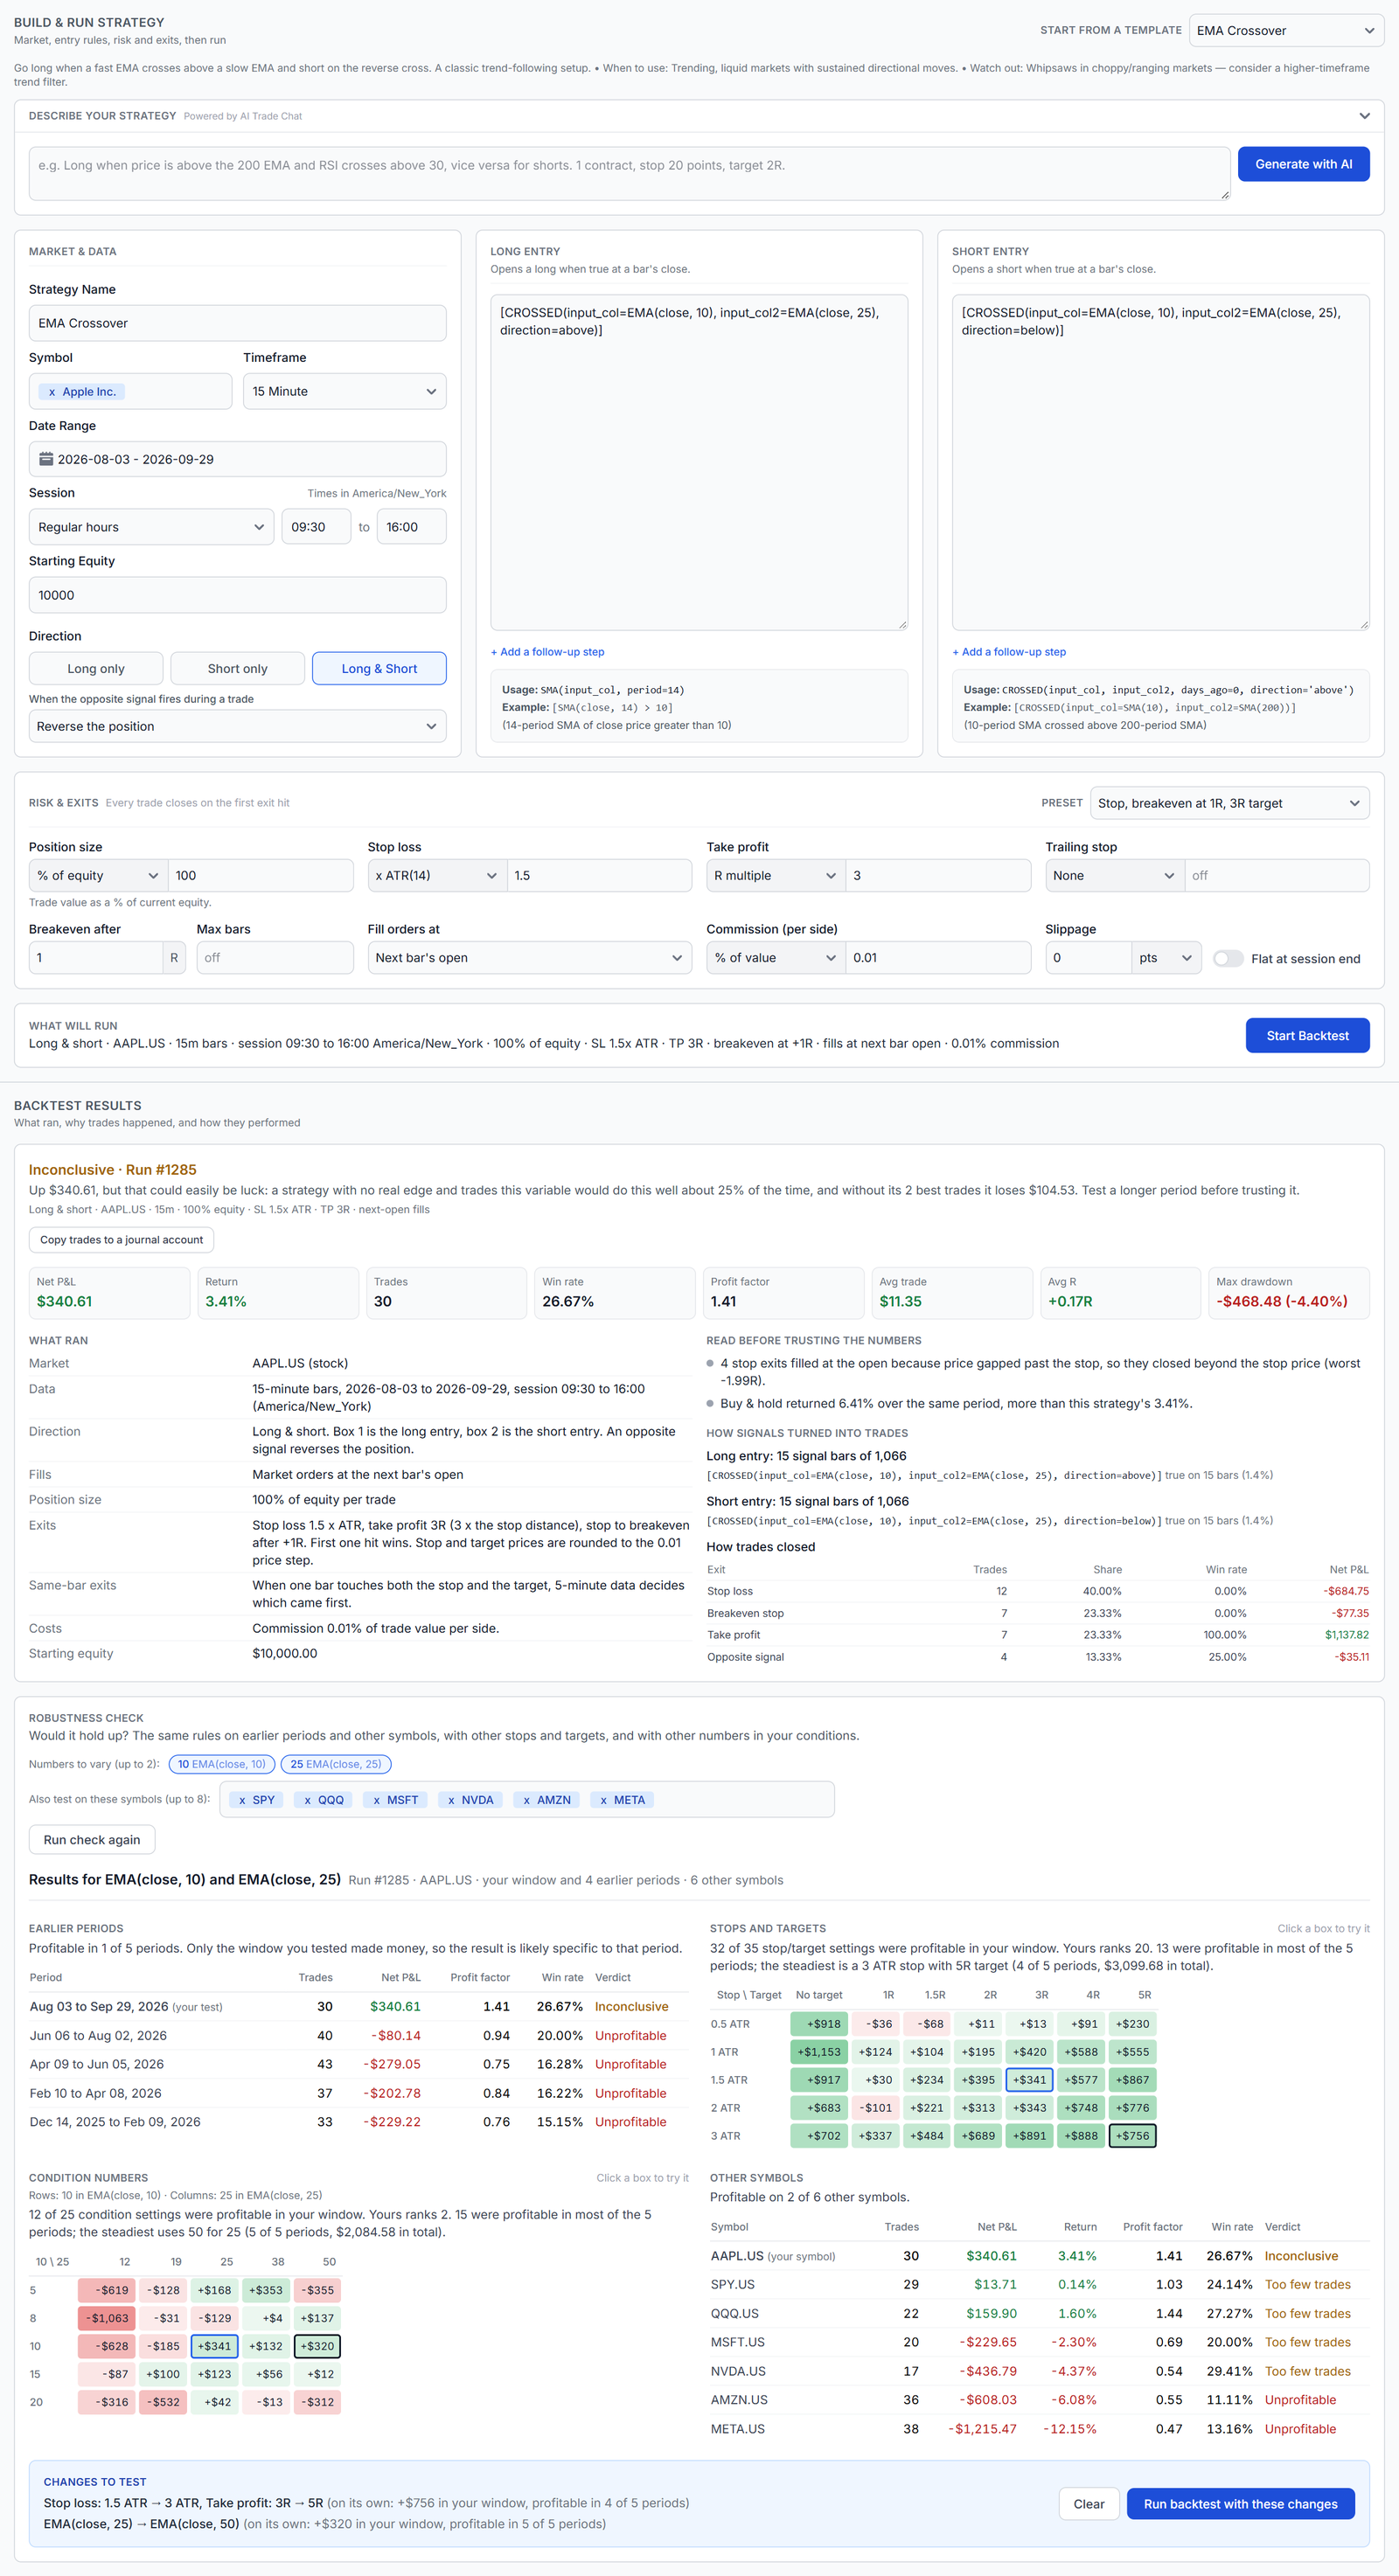The image size is (1399, 2576).
Task: Open the Reverse the position dropdown
Action: tap(237, 727)
